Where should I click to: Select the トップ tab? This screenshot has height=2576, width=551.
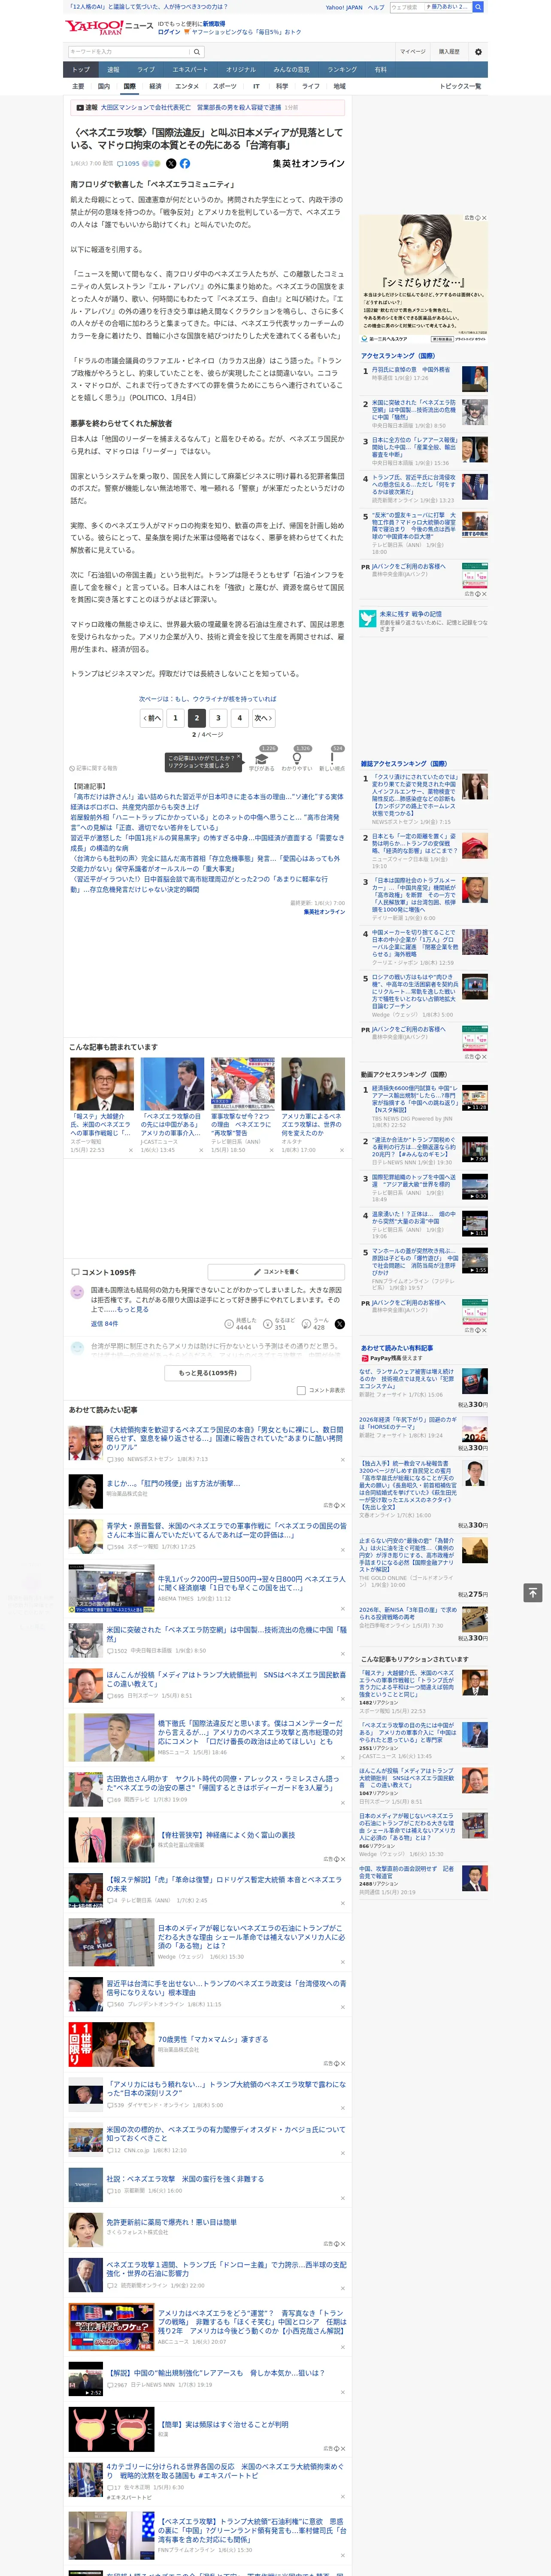tap(81, 70)
